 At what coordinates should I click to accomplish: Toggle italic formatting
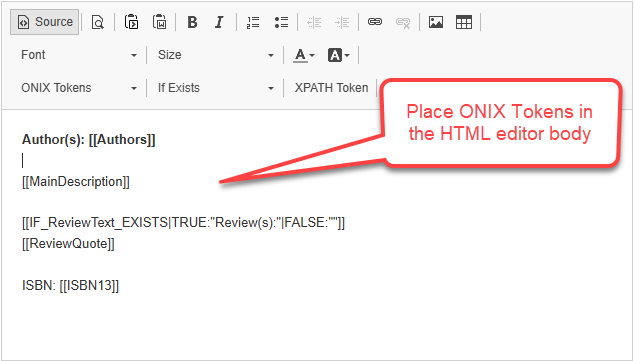point(219,22)
